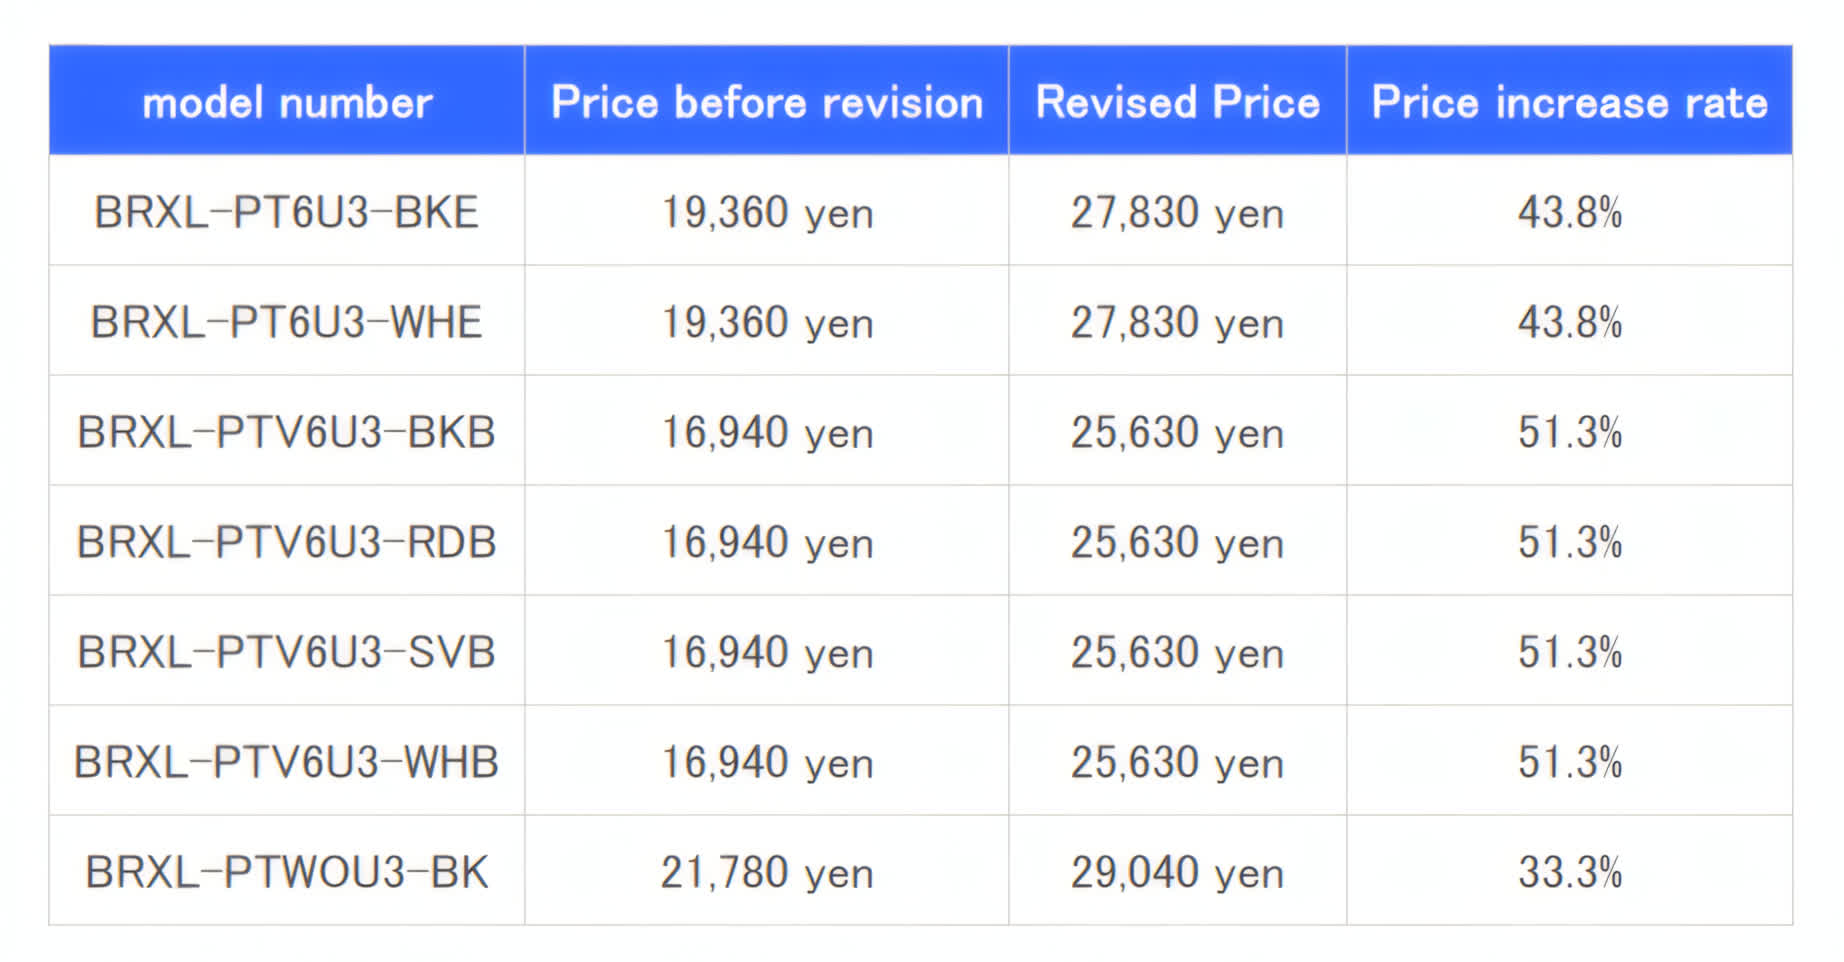Image resolution: width=1844 pixels, height=962 pixels.
Task: Click 19,360 yen in the BKE row
Action: [x=767, y=212]
